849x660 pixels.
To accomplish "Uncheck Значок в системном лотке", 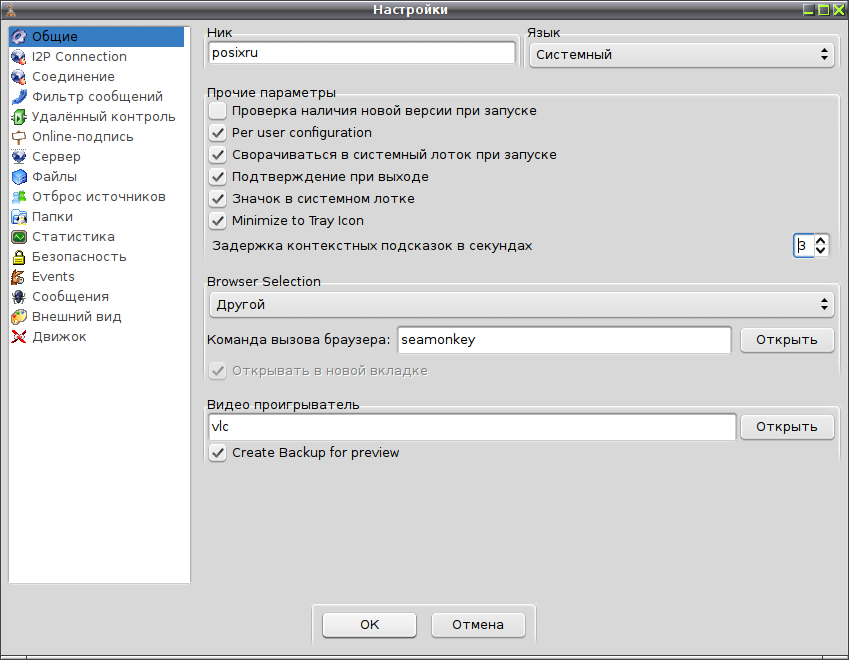I will pyautogui.click(x=218, y=199).
